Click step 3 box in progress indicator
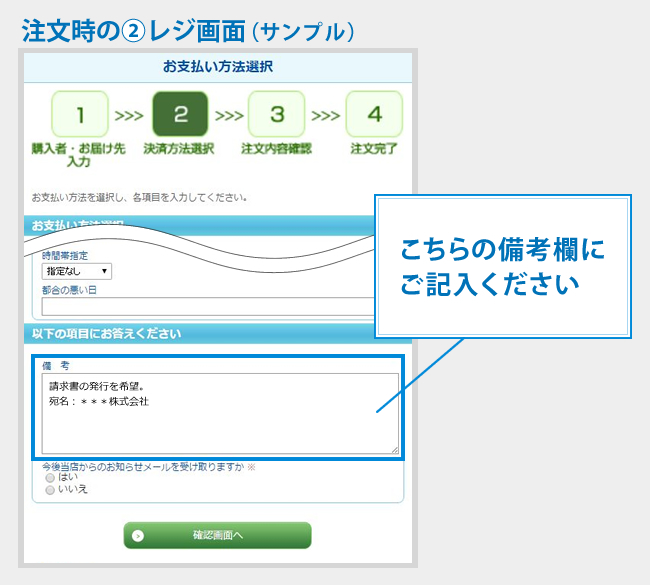 276,114
